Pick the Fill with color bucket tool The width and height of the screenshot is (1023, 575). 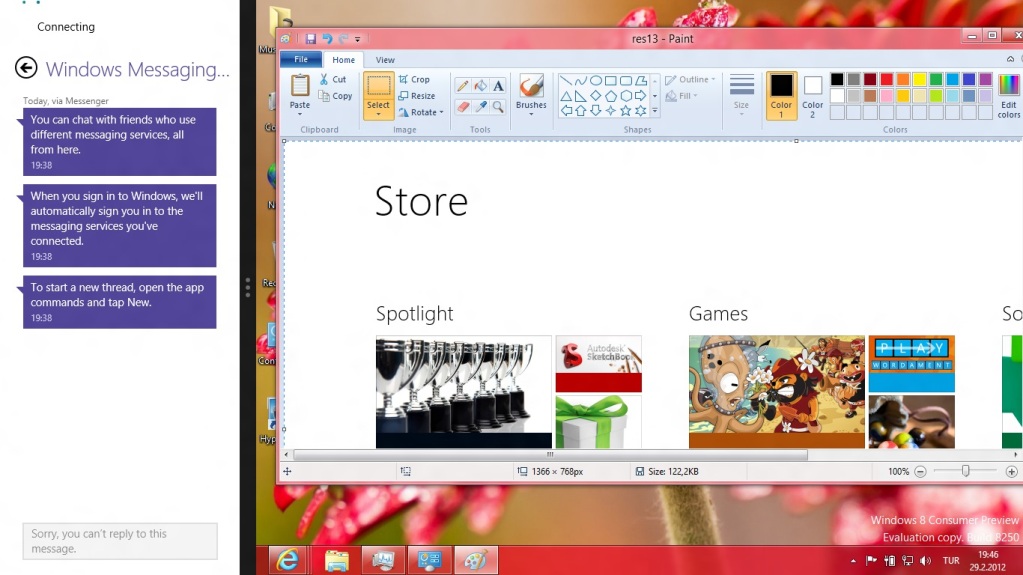coord(480,86)
